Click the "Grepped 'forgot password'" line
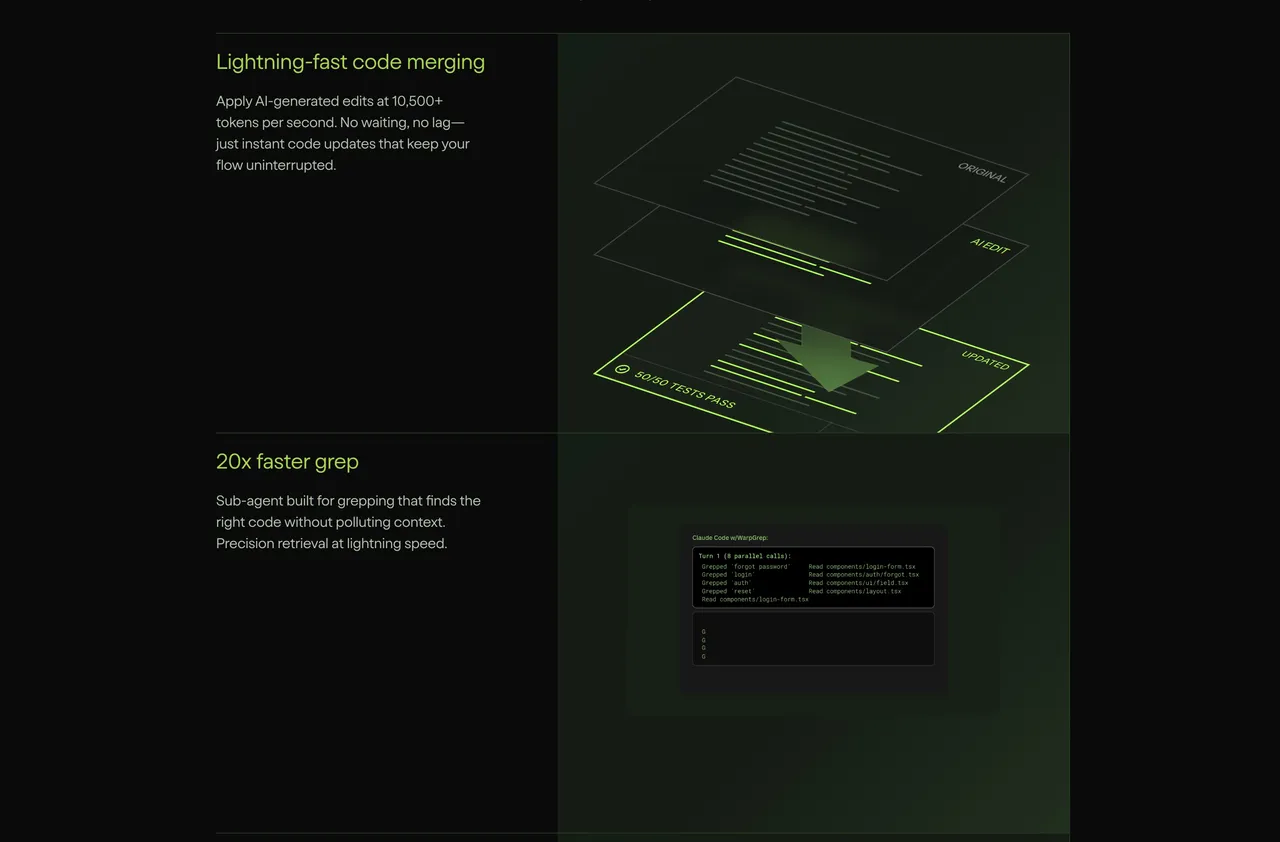Image resolution: width=1280 pixels, height=842 pixels. 746,567
